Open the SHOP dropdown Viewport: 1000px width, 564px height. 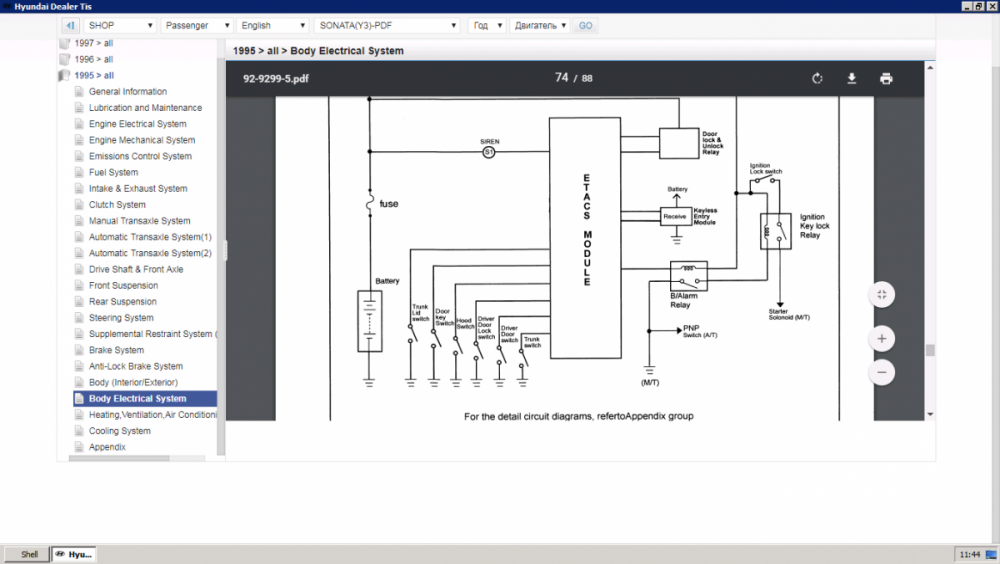(118, 25)
